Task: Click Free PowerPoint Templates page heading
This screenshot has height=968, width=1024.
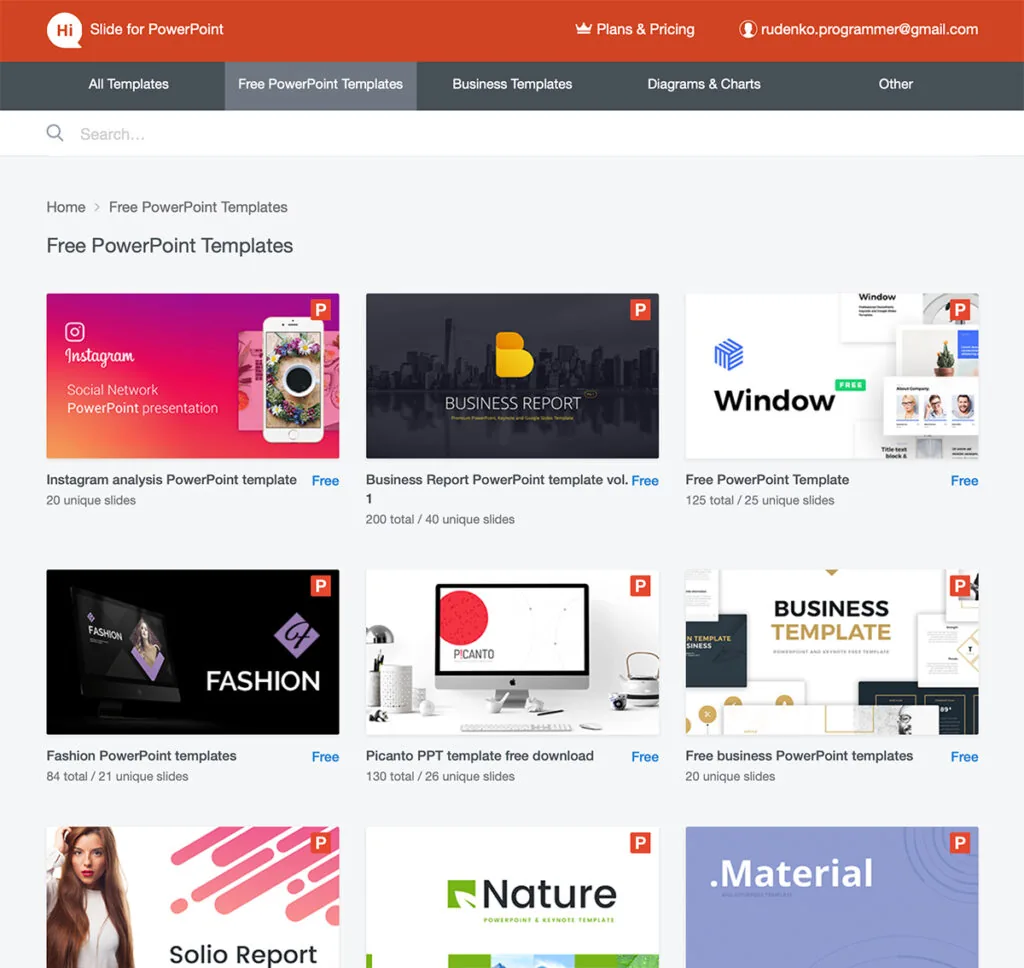Action: 170,246
